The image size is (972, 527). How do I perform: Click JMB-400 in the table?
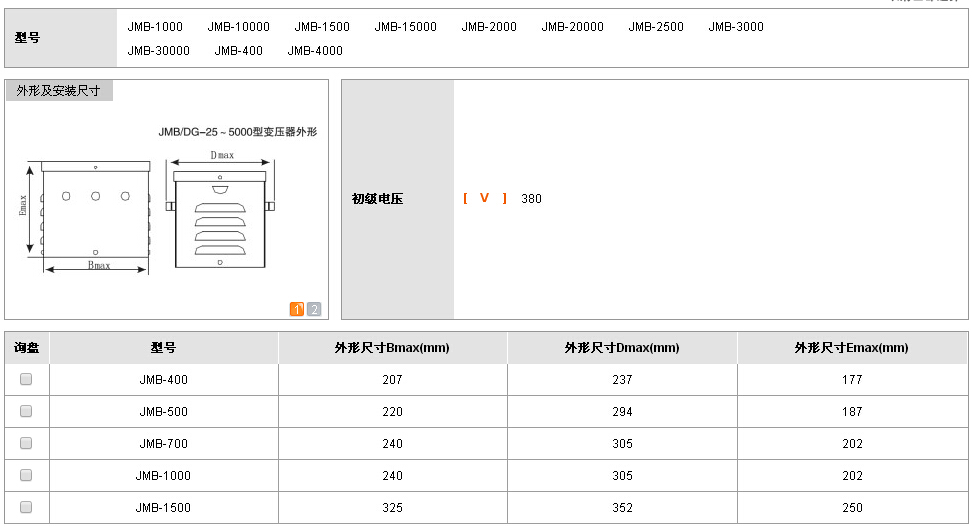click(x=164, y=379)
